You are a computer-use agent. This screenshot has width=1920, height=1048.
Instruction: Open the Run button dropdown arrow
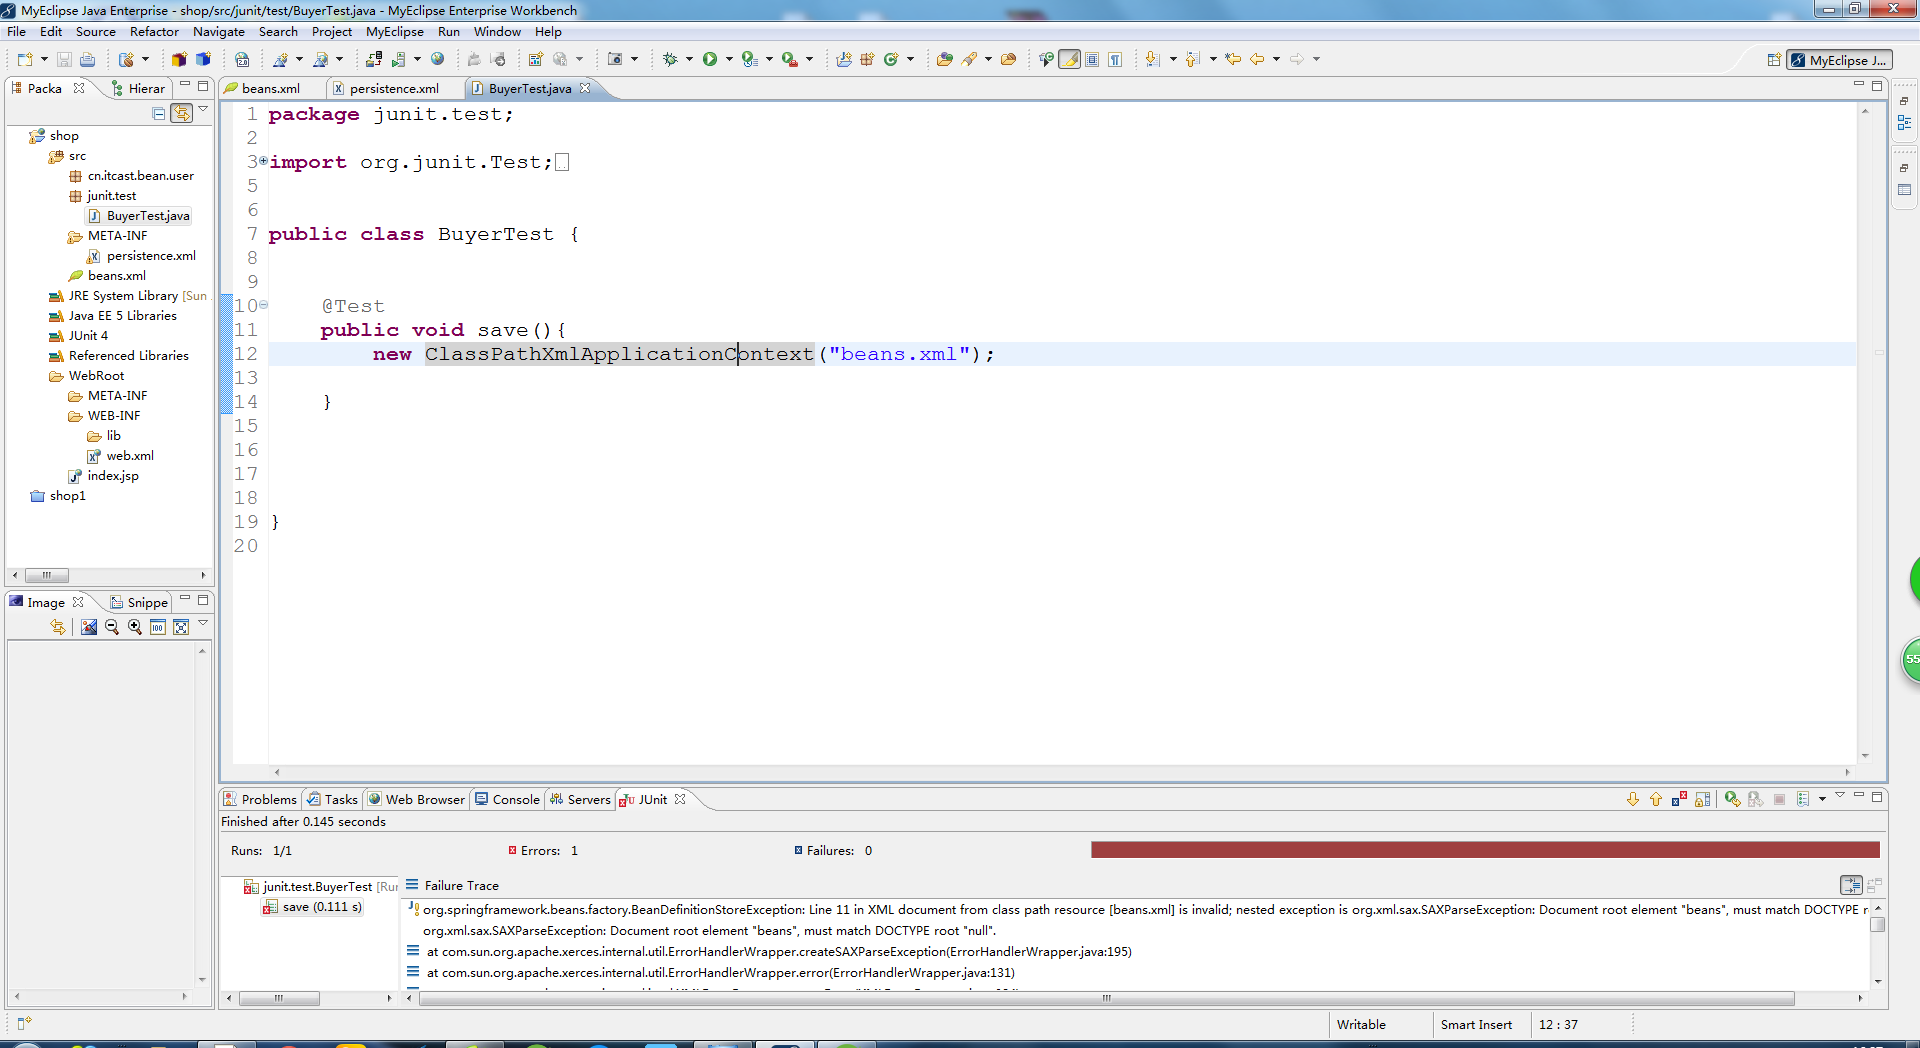point(729,59)
